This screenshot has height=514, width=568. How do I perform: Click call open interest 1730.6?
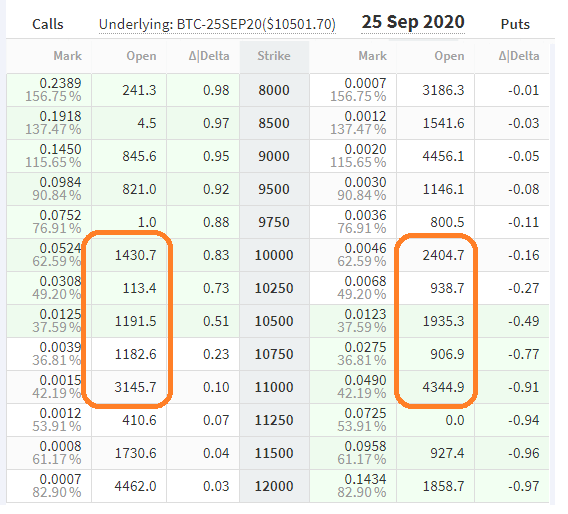coord(135,453)
